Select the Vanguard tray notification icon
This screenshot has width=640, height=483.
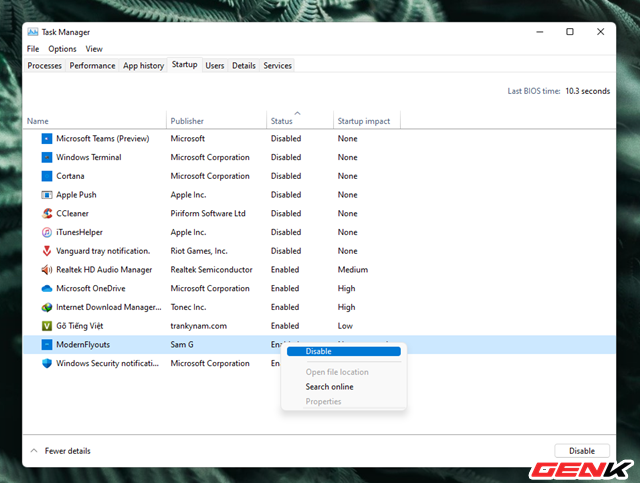[47, 251]
